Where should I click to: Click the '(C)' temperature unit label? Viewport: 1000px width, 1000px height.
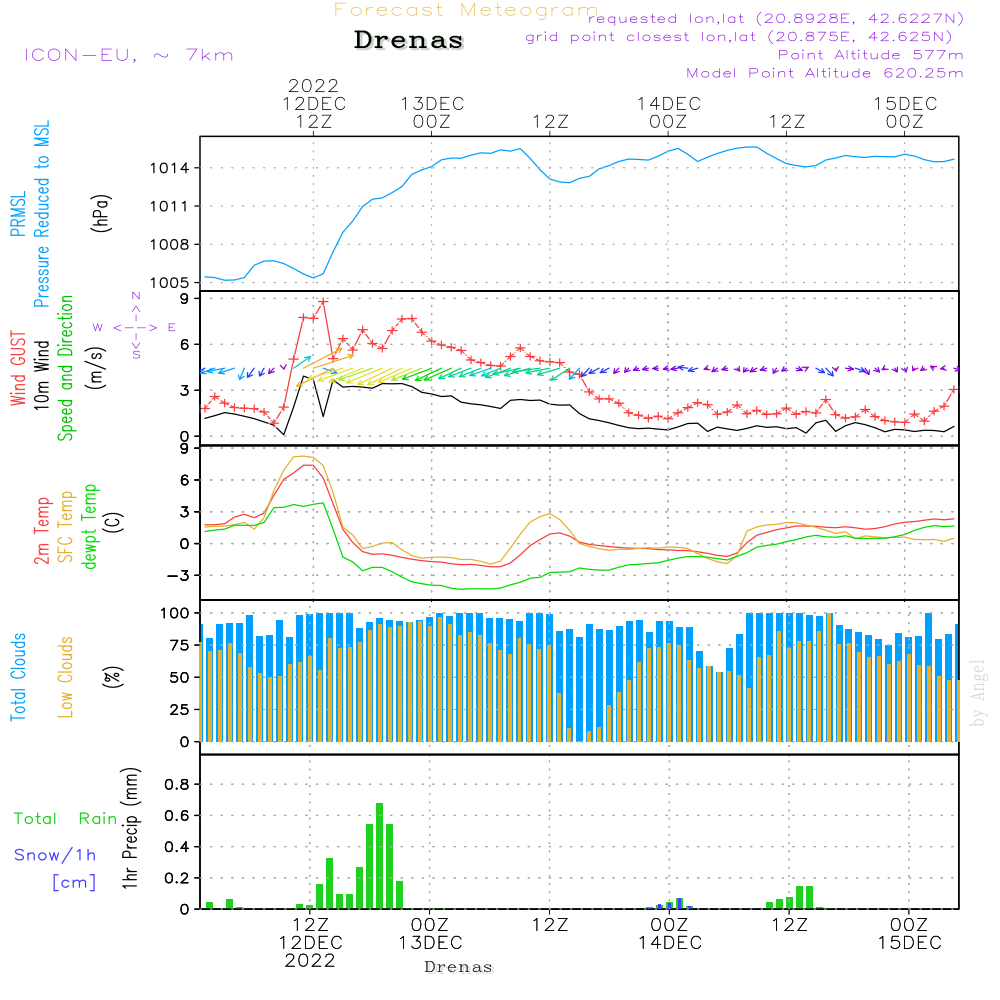(x=114, y=523)
